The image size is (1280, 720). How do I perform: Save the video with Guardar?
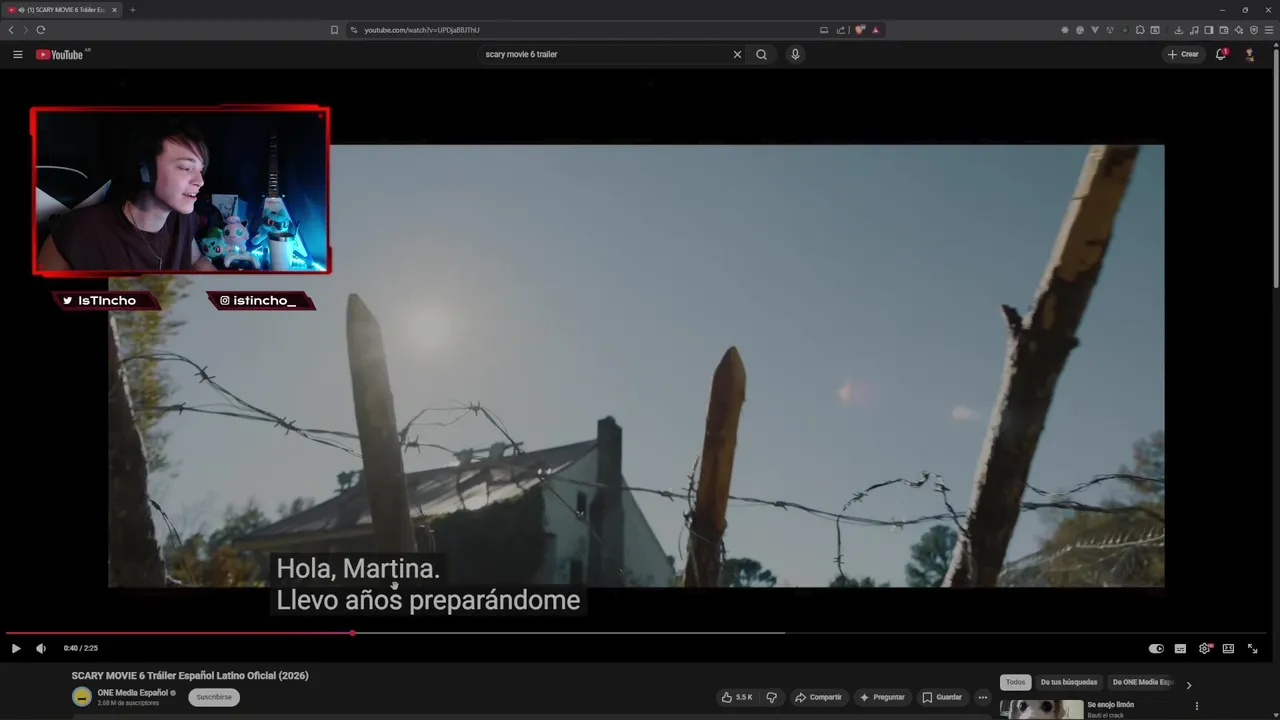(x=942, y=697)
